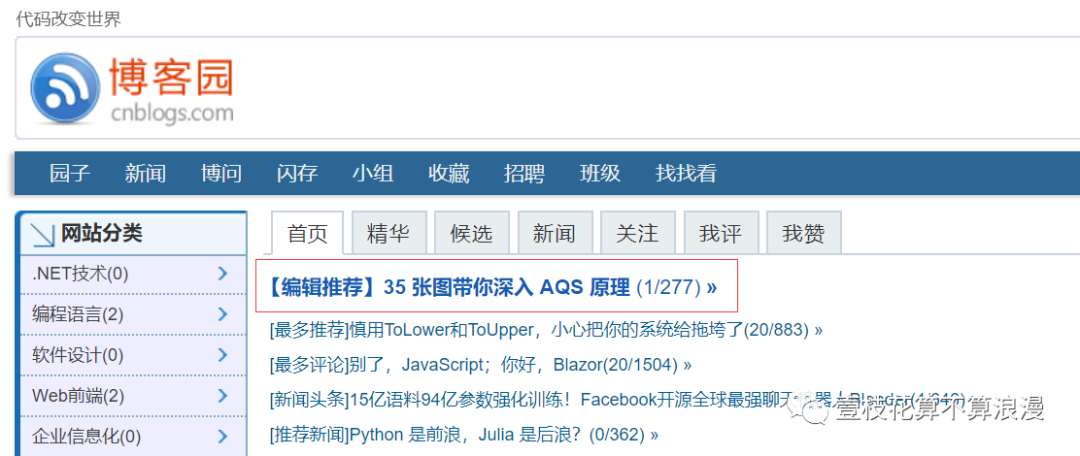Open the 关注 tab

click(637, 234)
